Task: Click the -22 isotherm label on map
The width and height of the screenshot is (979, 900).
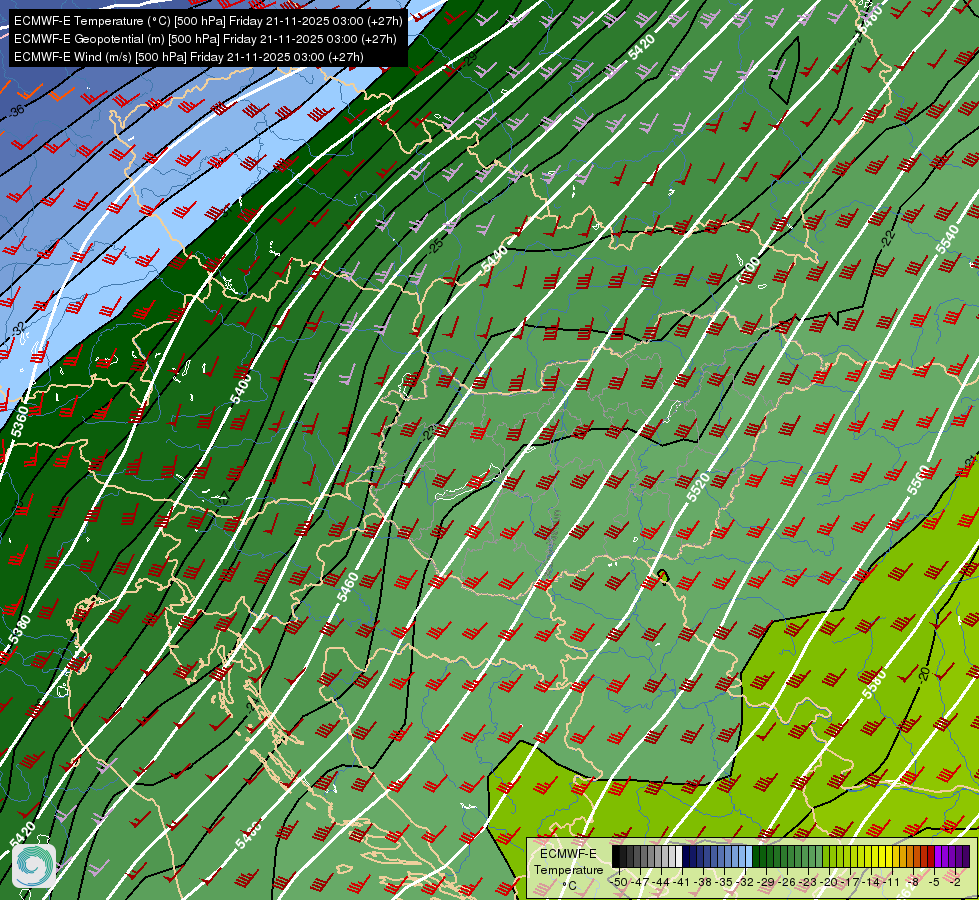Action: (887, 237)
